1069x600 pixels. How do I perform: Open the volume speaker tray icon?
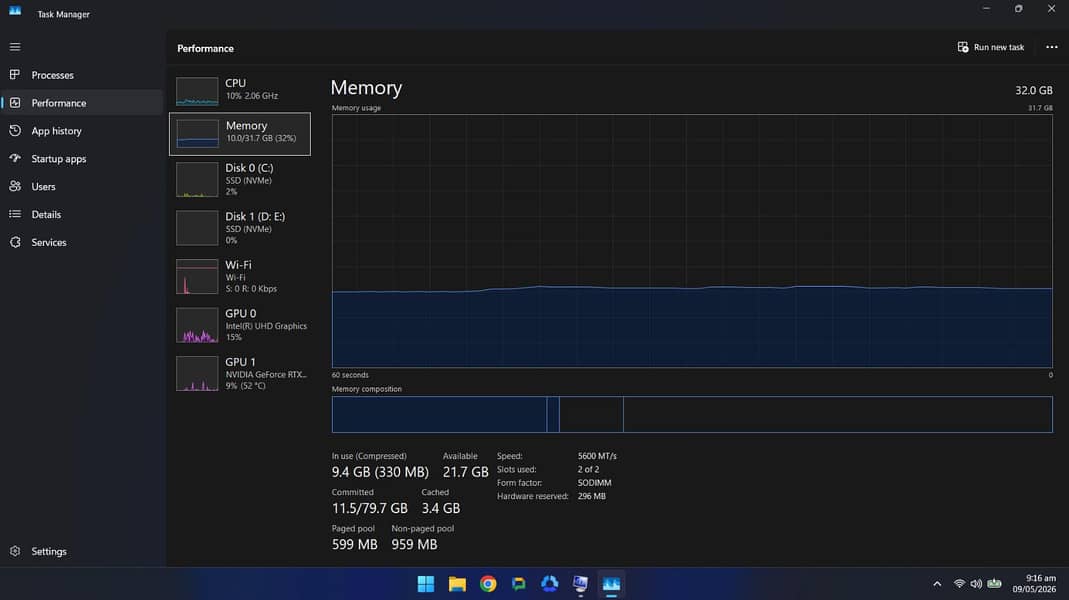pos(976,584)
